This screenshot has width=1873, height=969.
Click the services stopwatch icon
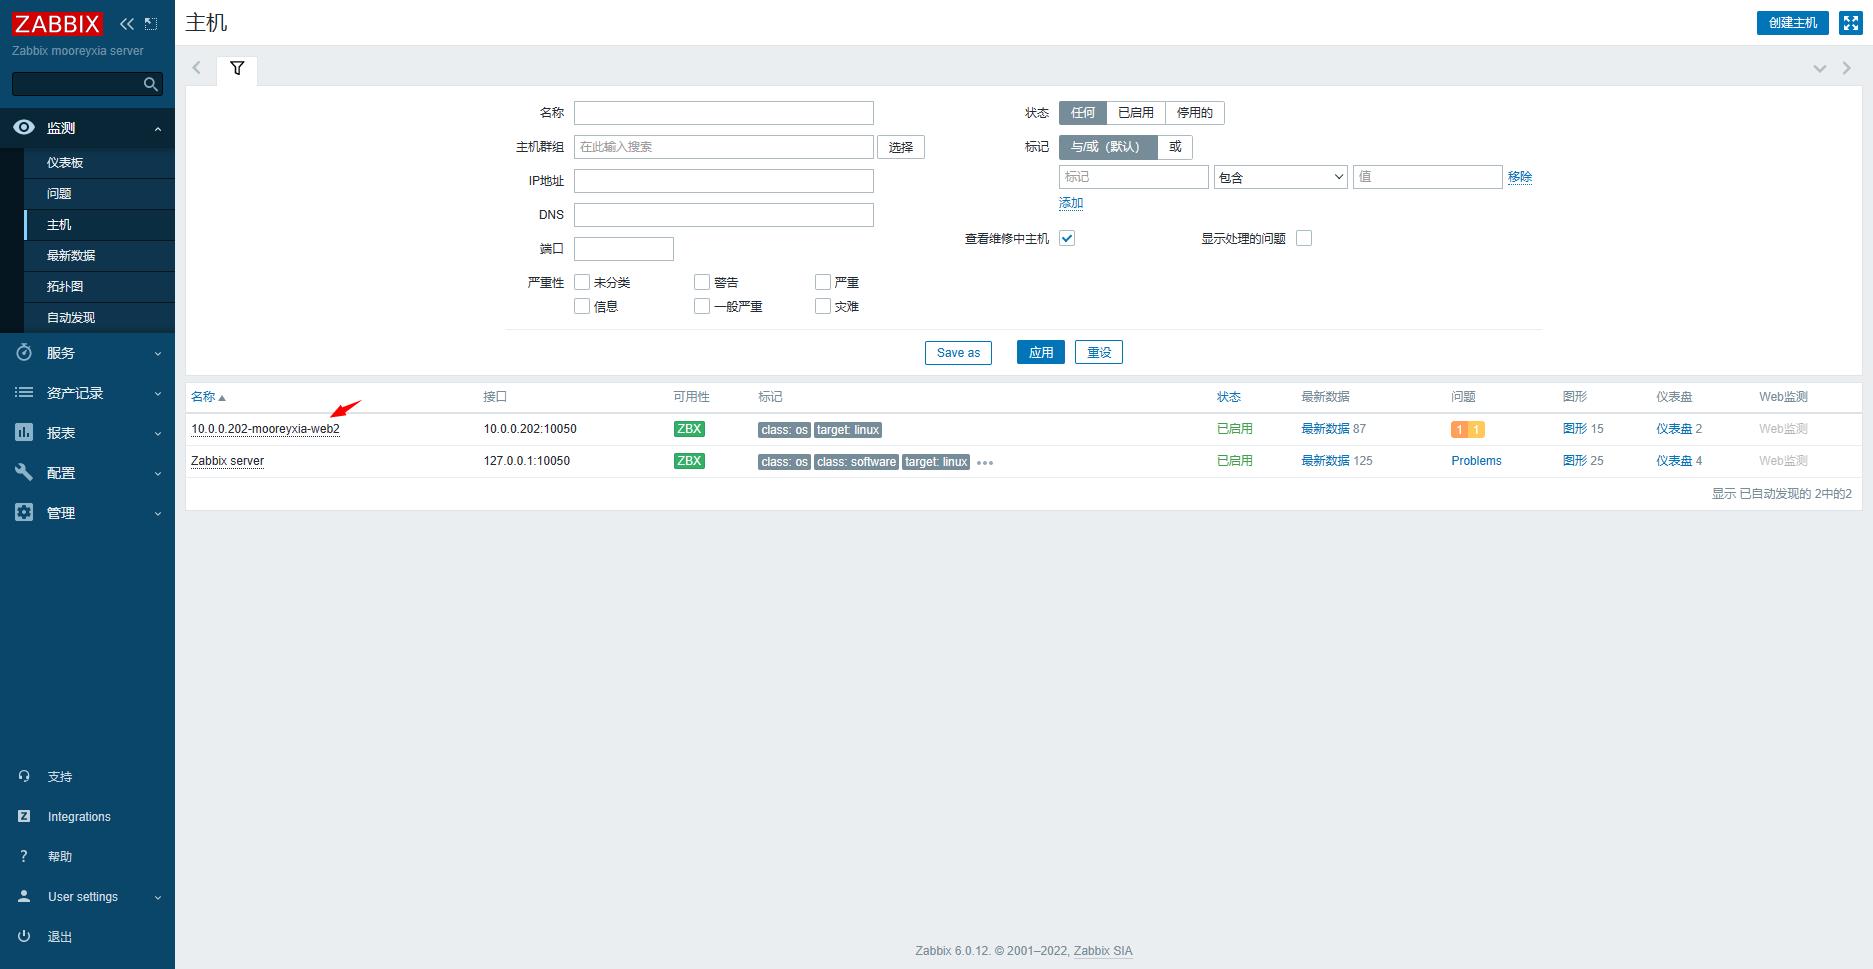(24, 352)
